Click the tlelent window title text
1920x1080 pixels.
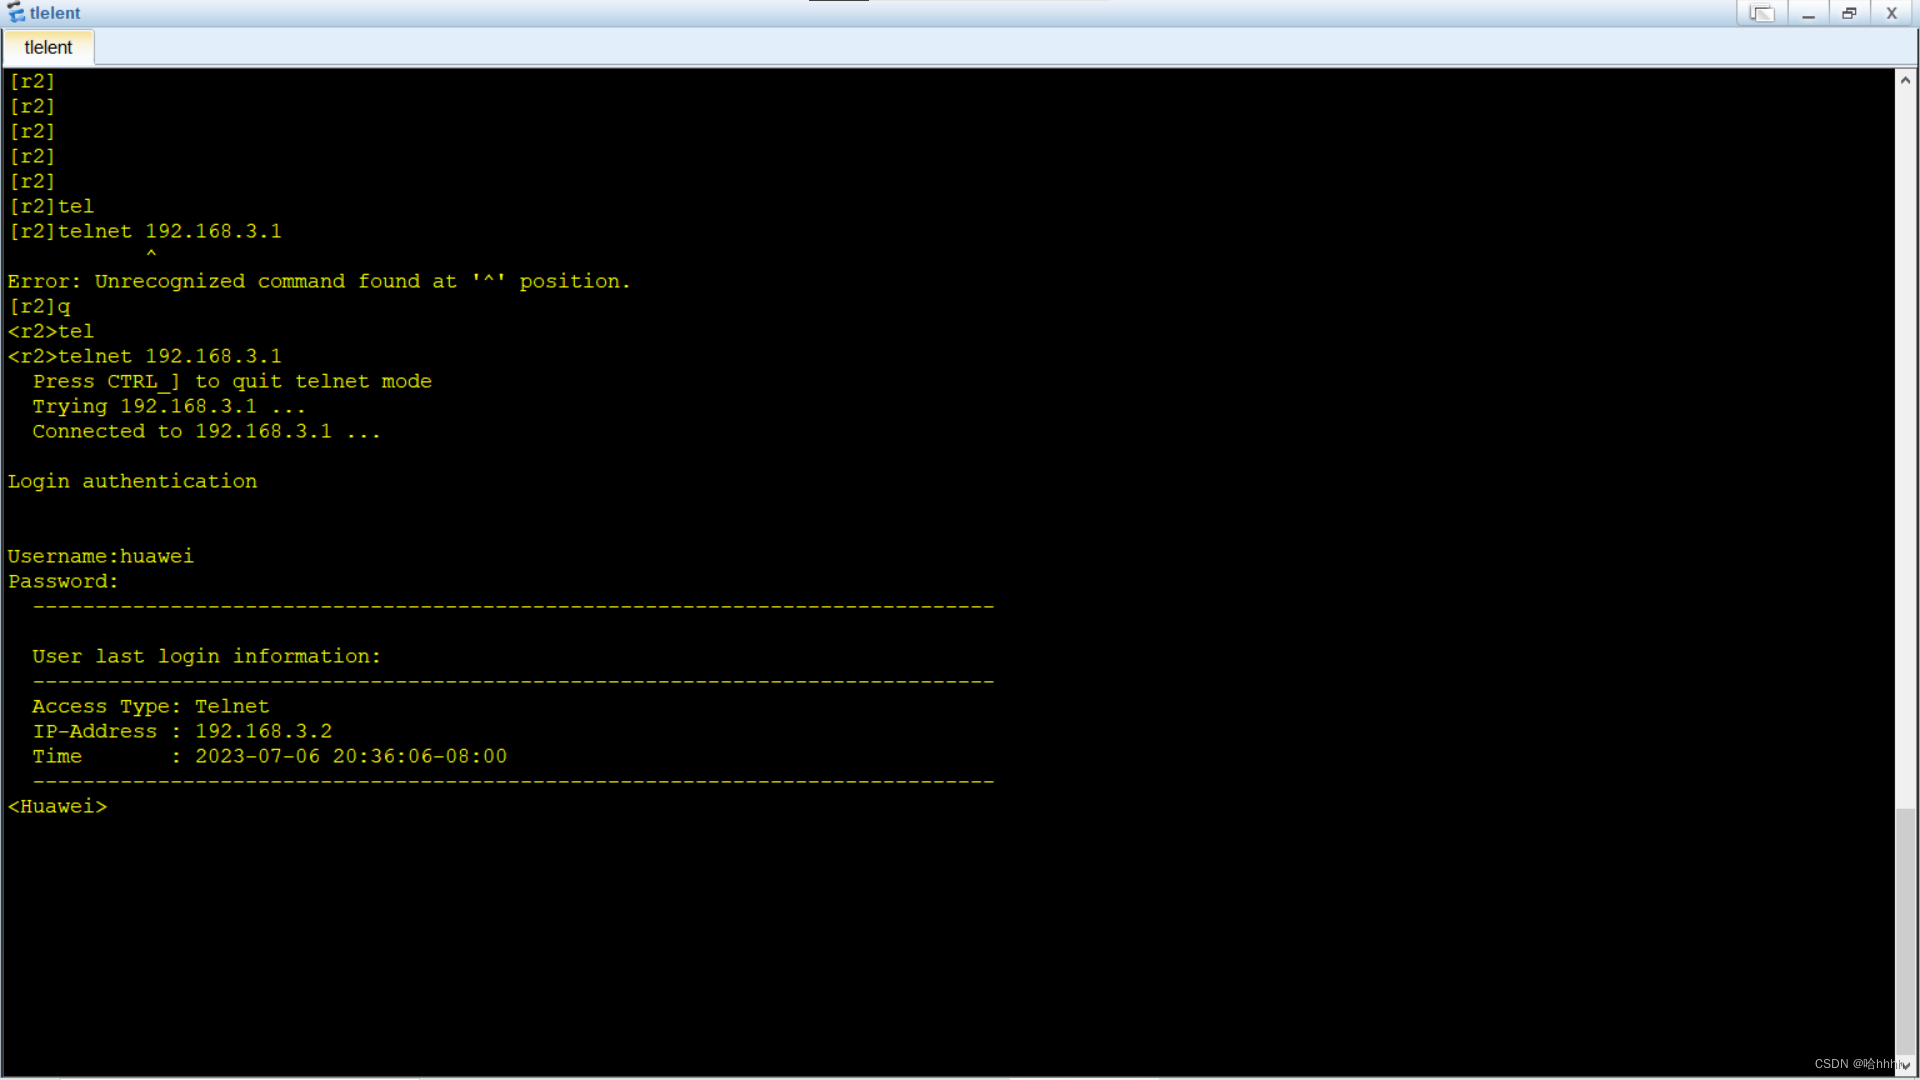[x=55, y=13]
